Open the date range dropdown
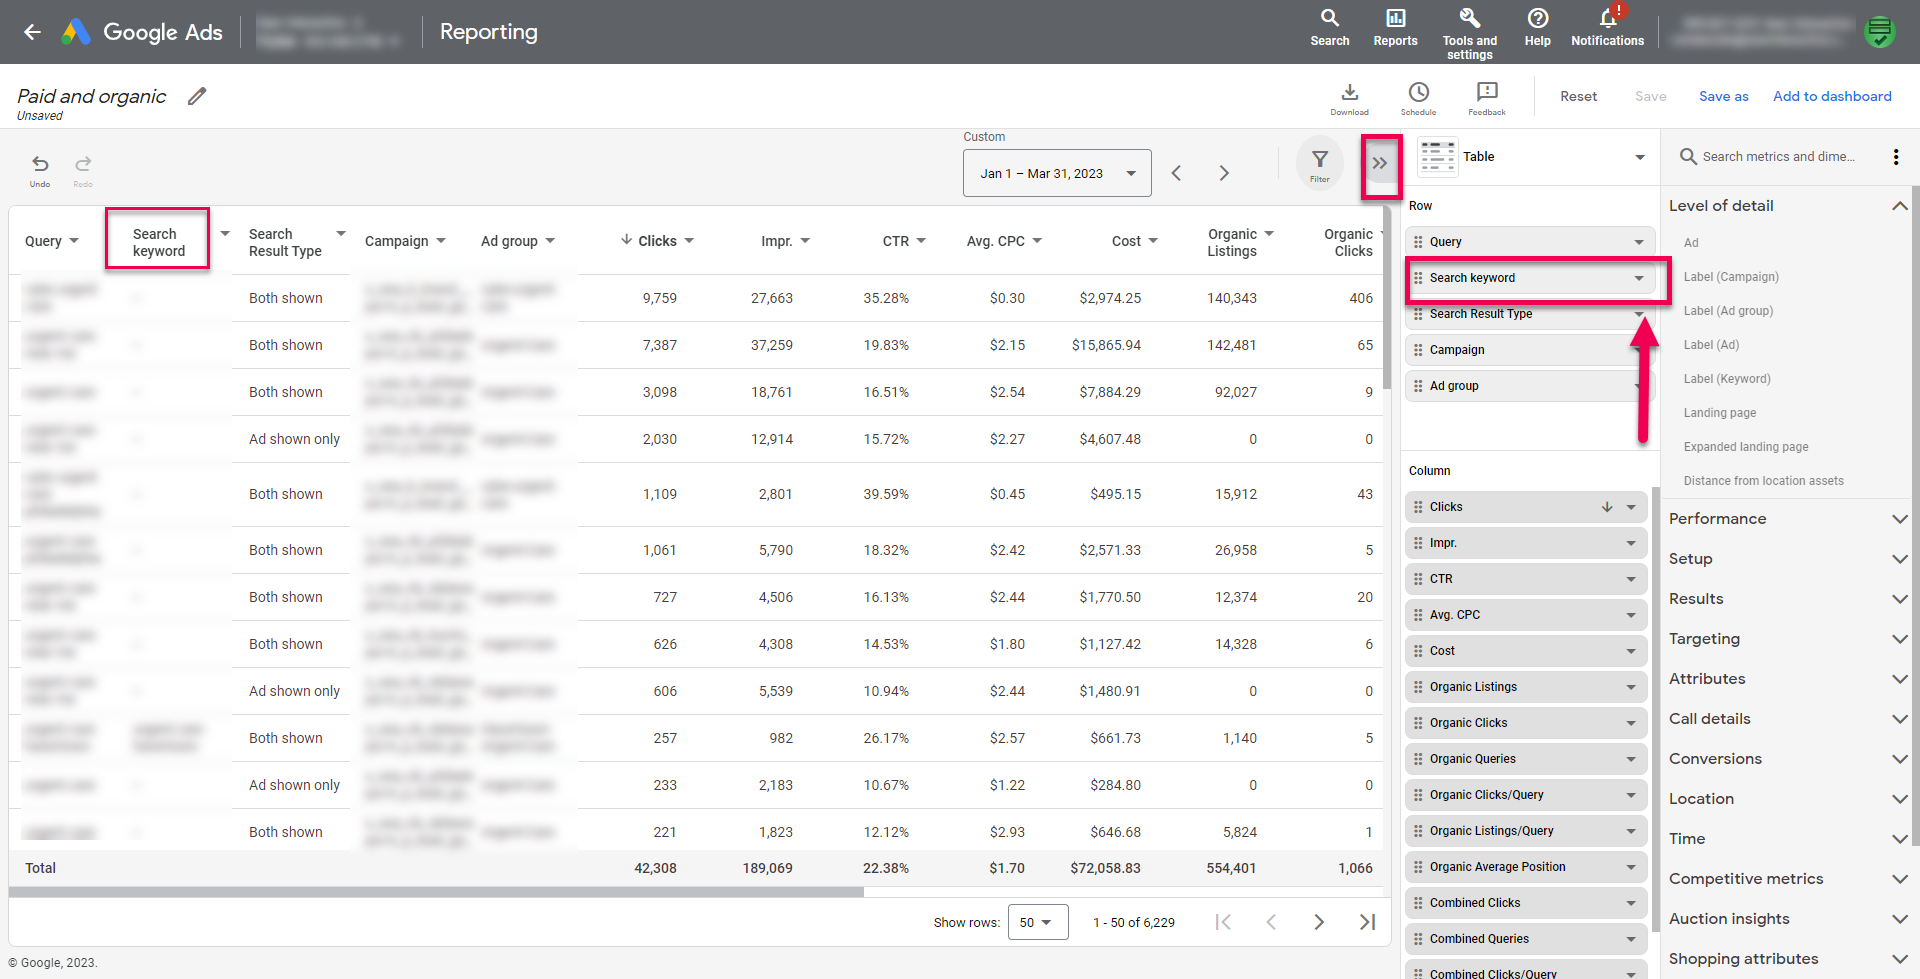1920x979 pixels. [x=1057, y=173]
